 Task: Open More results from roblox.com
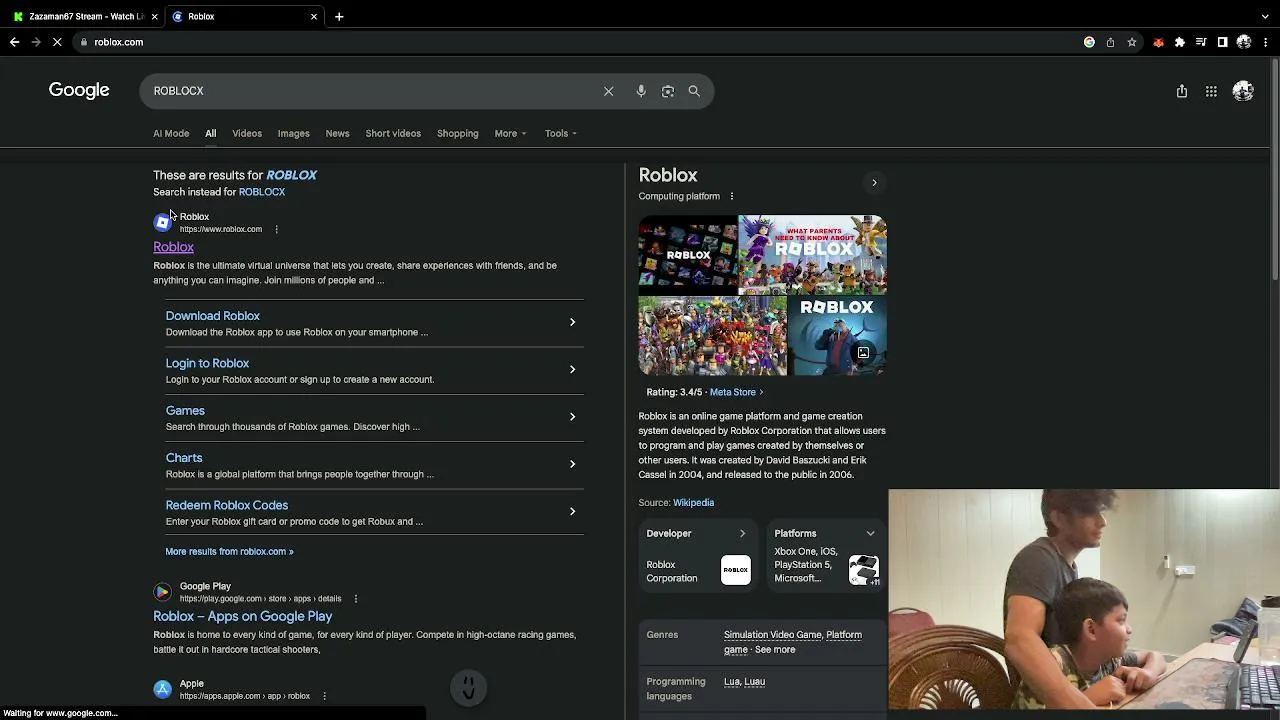click(x=229, y=551)
